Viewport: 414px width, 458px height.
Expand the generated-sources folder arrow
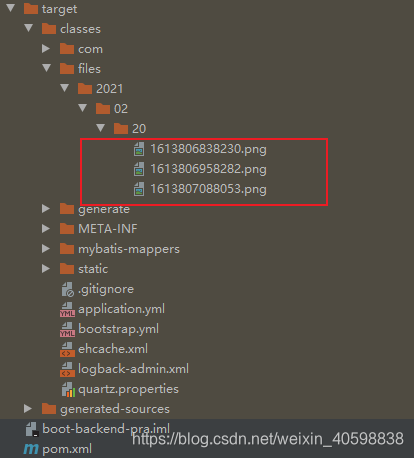pos(28,409)
